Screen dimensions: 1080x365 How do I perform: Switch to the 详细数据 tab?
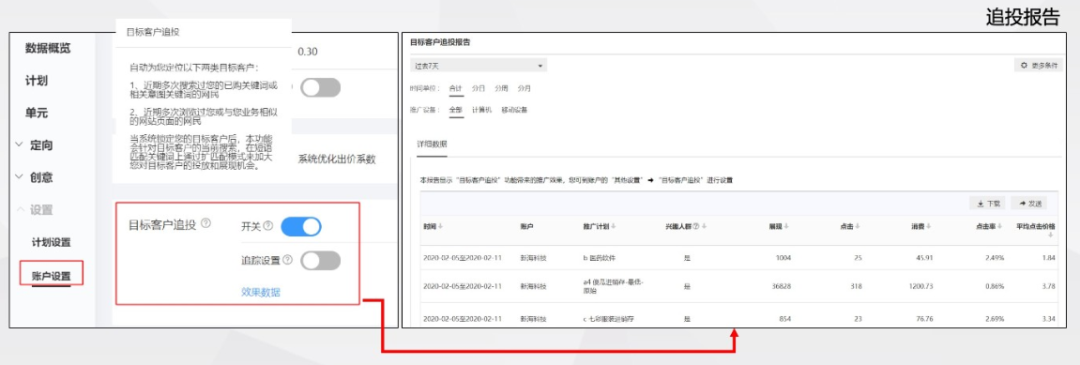pyautogui.click(x=432, y=144)
